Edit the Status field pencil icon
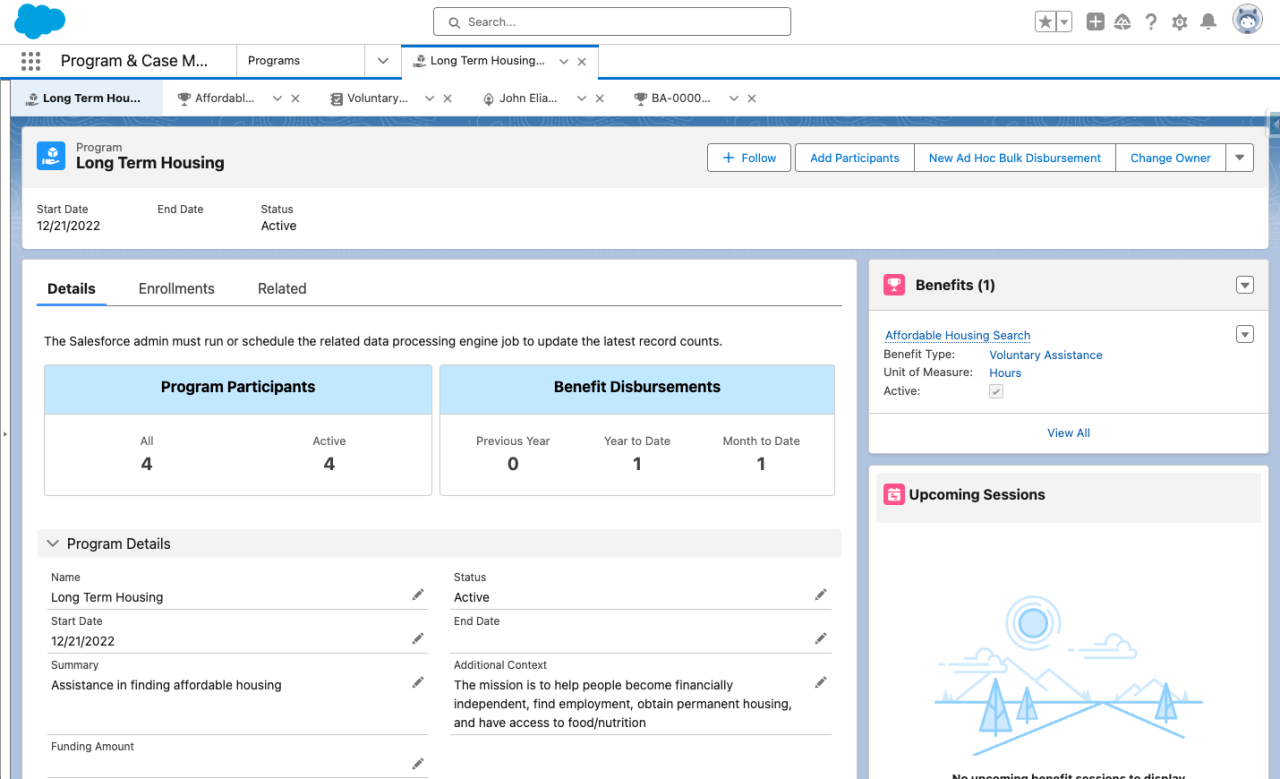1280x779 pixels. pos(821,595)
